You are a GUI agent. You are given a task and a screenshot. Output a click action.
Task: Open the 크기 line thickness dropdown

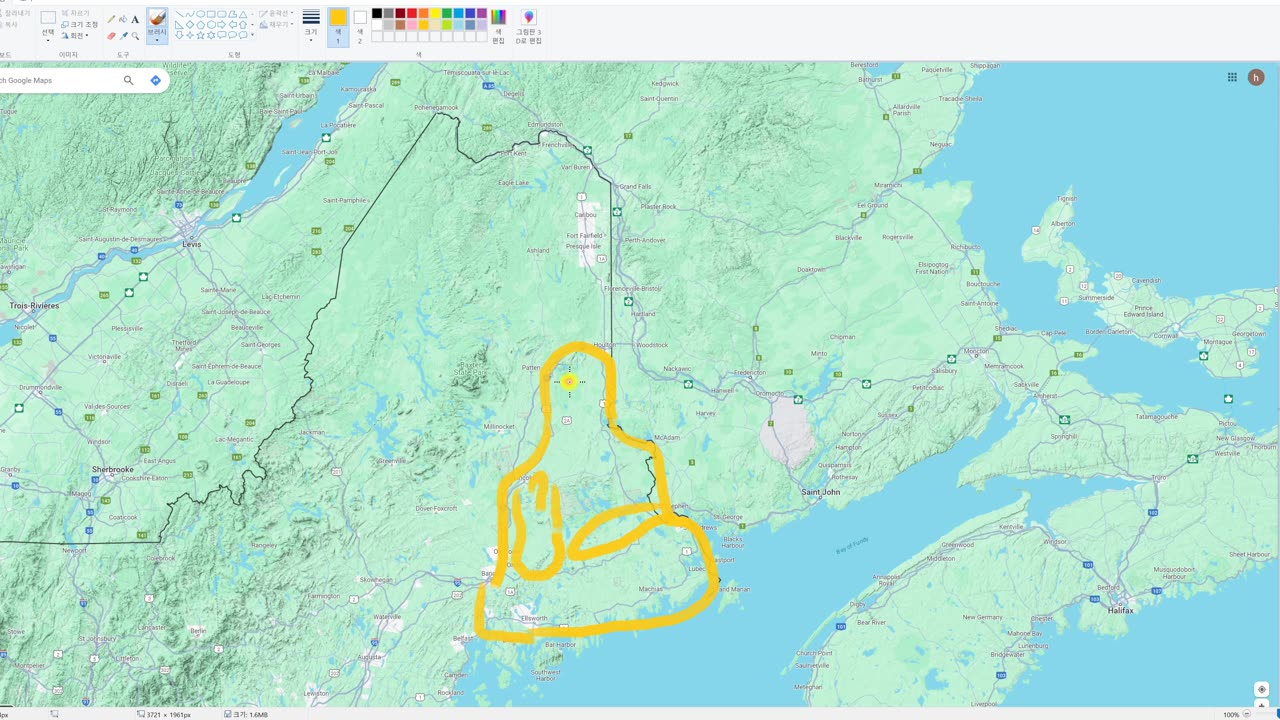coord(311,27)
